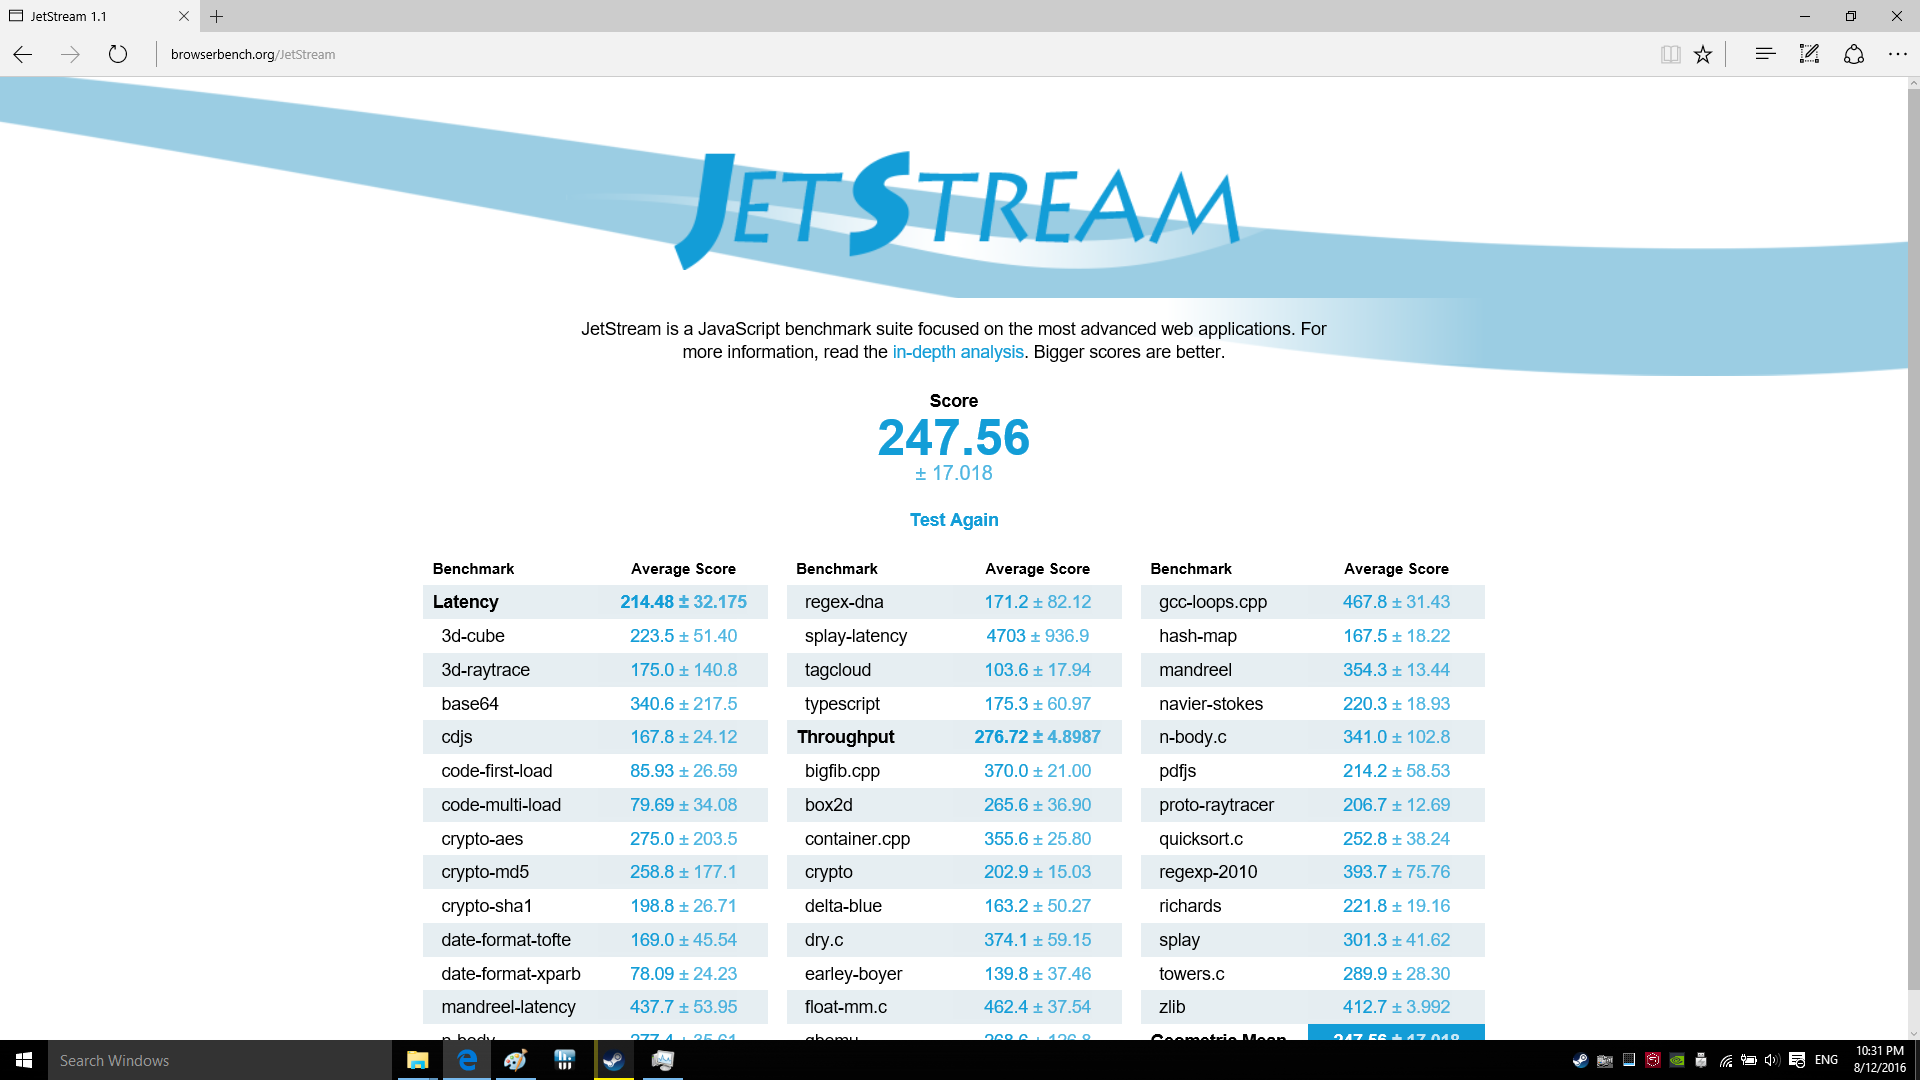Click the Windows Start button
This screenshot has height=1080, width=1920.
(x=24, y=1060)
